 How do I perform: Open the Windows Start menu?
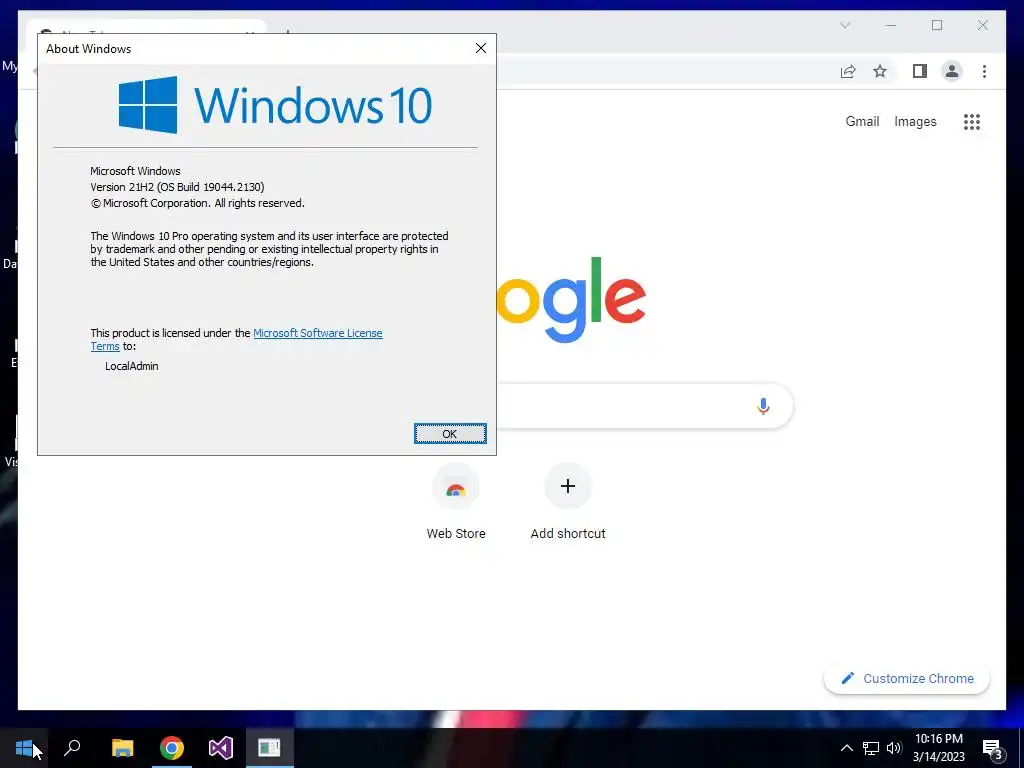[24, 748]
